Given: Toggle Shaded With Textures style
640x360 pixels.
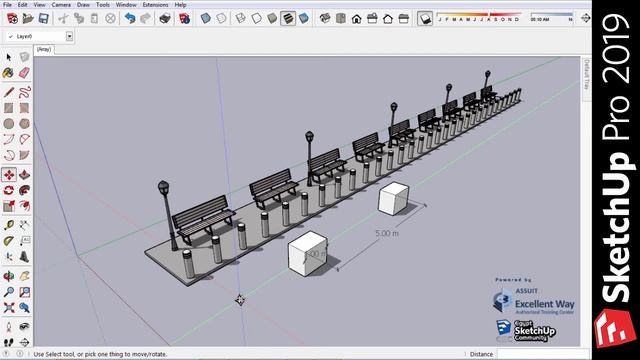Looking at the screenshot, I should coord(288,18).
